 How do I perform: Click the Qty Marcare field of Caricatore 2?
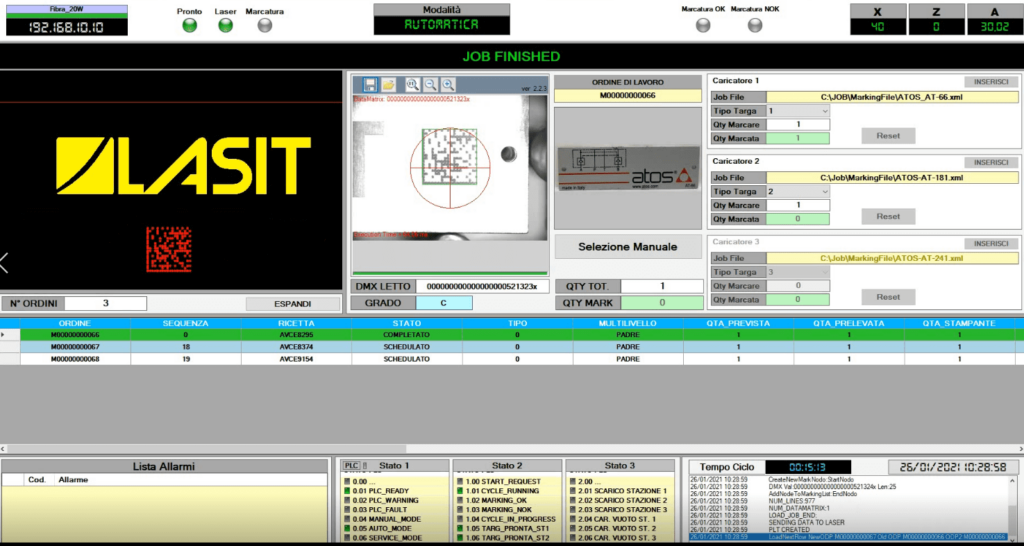click(x=798, y=205)
